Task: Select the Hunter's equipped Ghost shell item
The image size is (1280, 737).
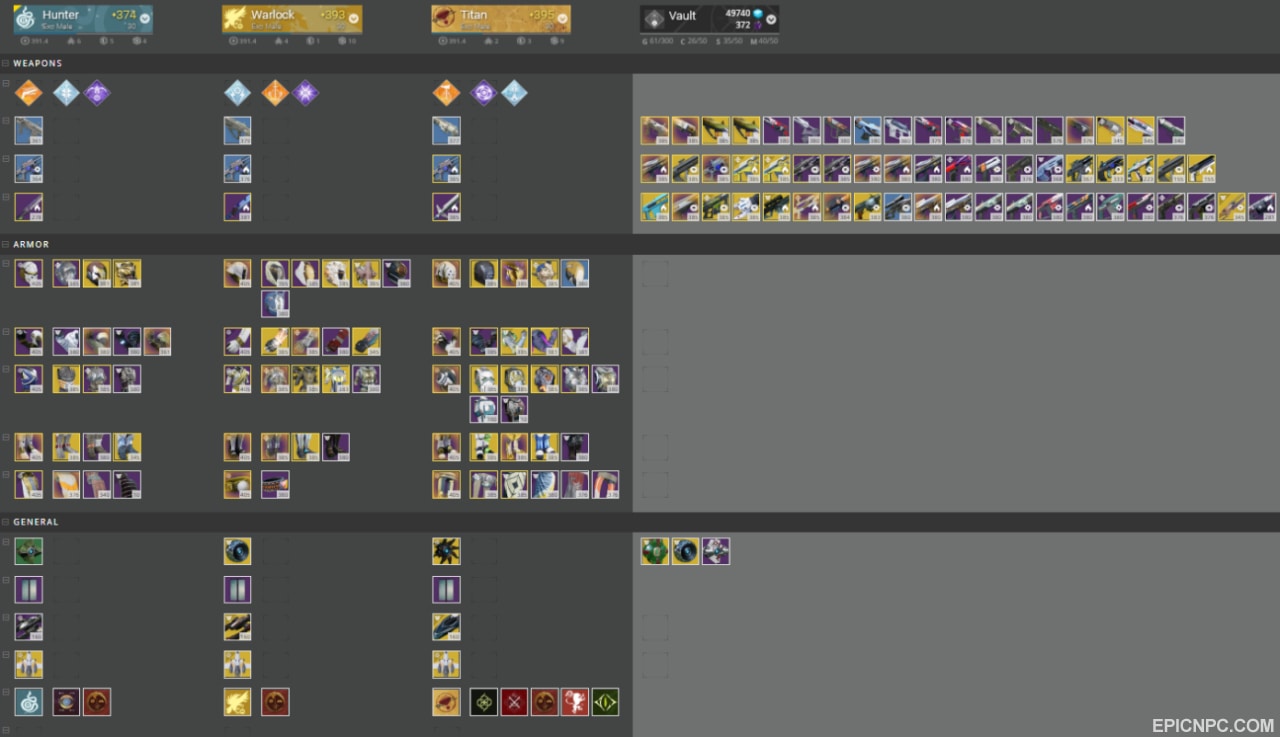Action: (x=28, y=551)
